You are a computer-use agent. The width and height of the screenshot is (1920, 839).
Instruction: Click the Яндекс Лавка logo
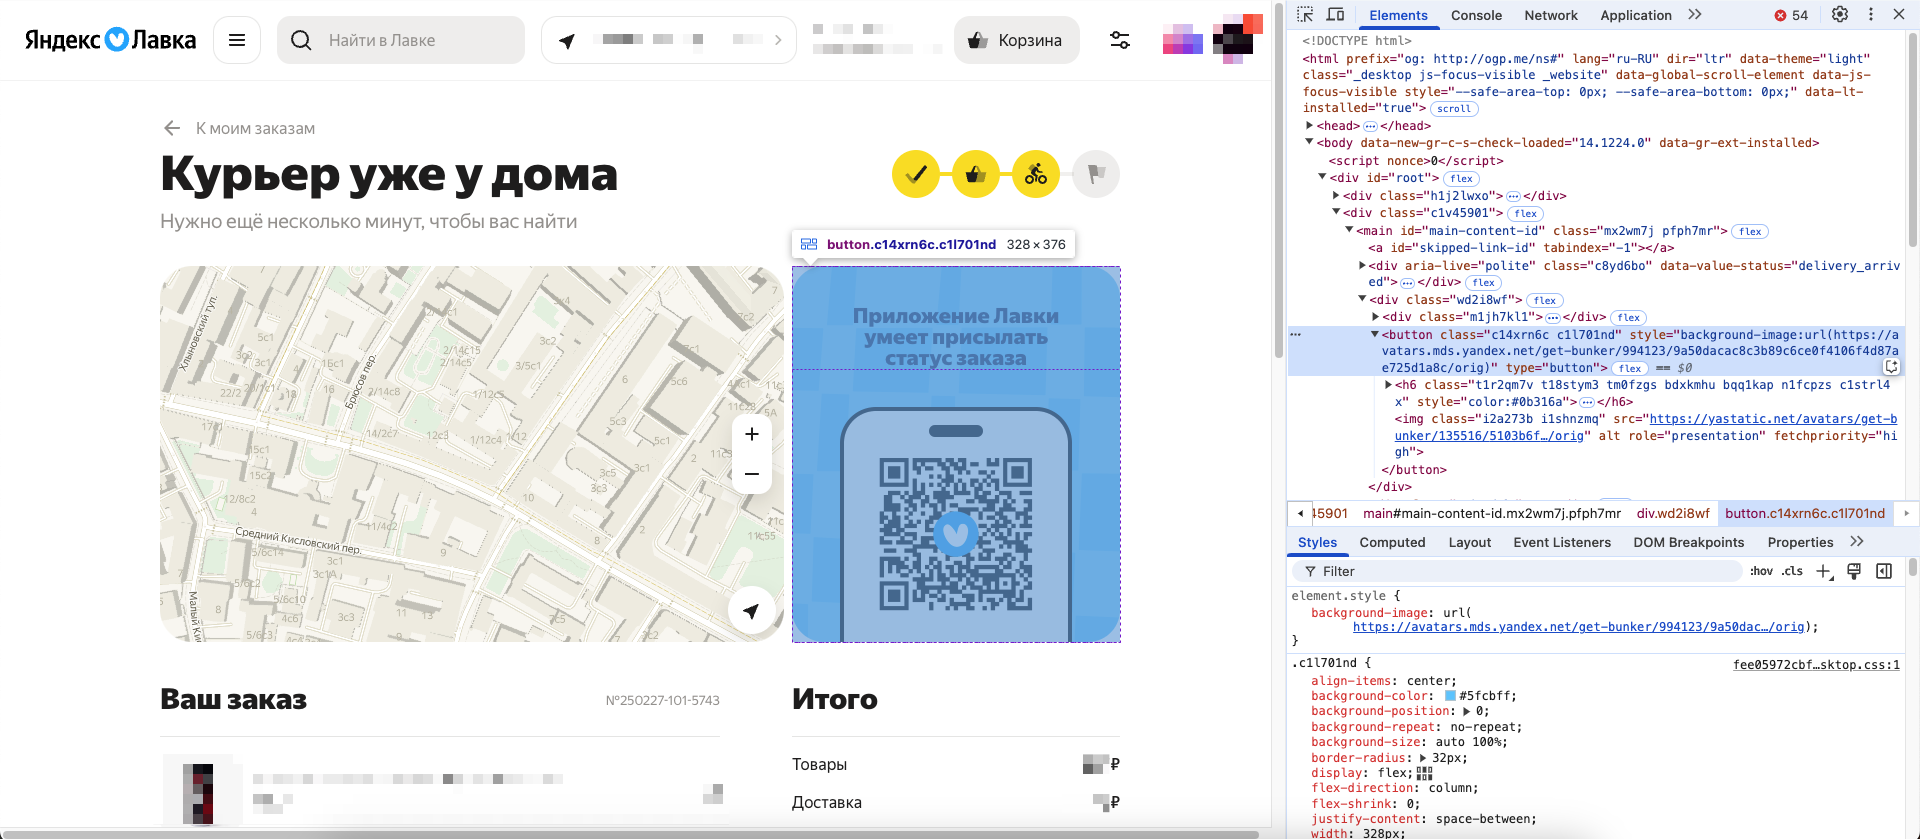point(110,40)
